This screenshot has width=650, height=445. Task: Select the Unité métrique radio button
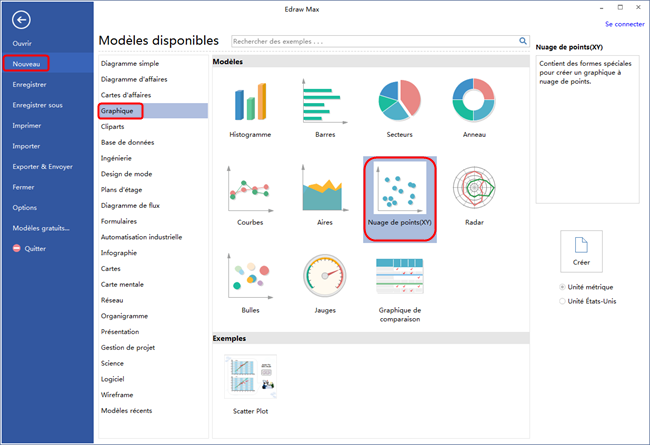pyautogui.click(x=563, y=287)
